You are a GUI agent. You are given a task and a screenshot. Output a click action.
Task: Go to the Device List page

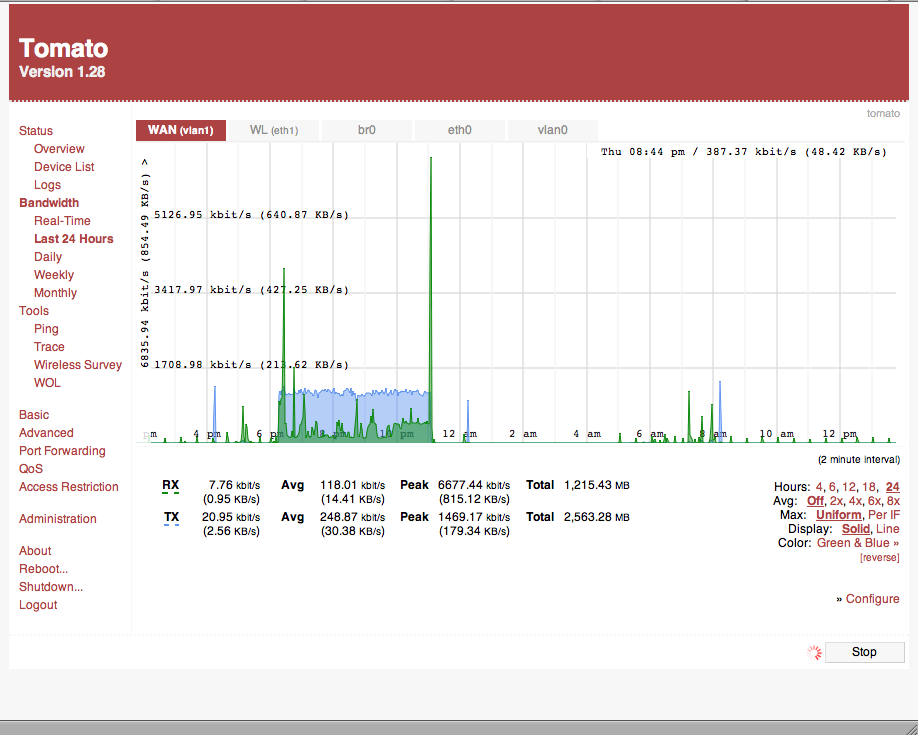(64, 167)
